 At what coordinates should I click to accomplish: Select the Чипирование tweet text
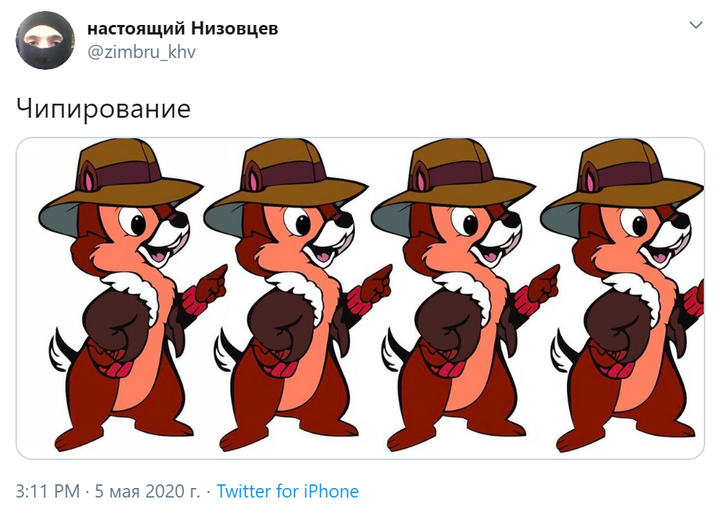(103, 109)
